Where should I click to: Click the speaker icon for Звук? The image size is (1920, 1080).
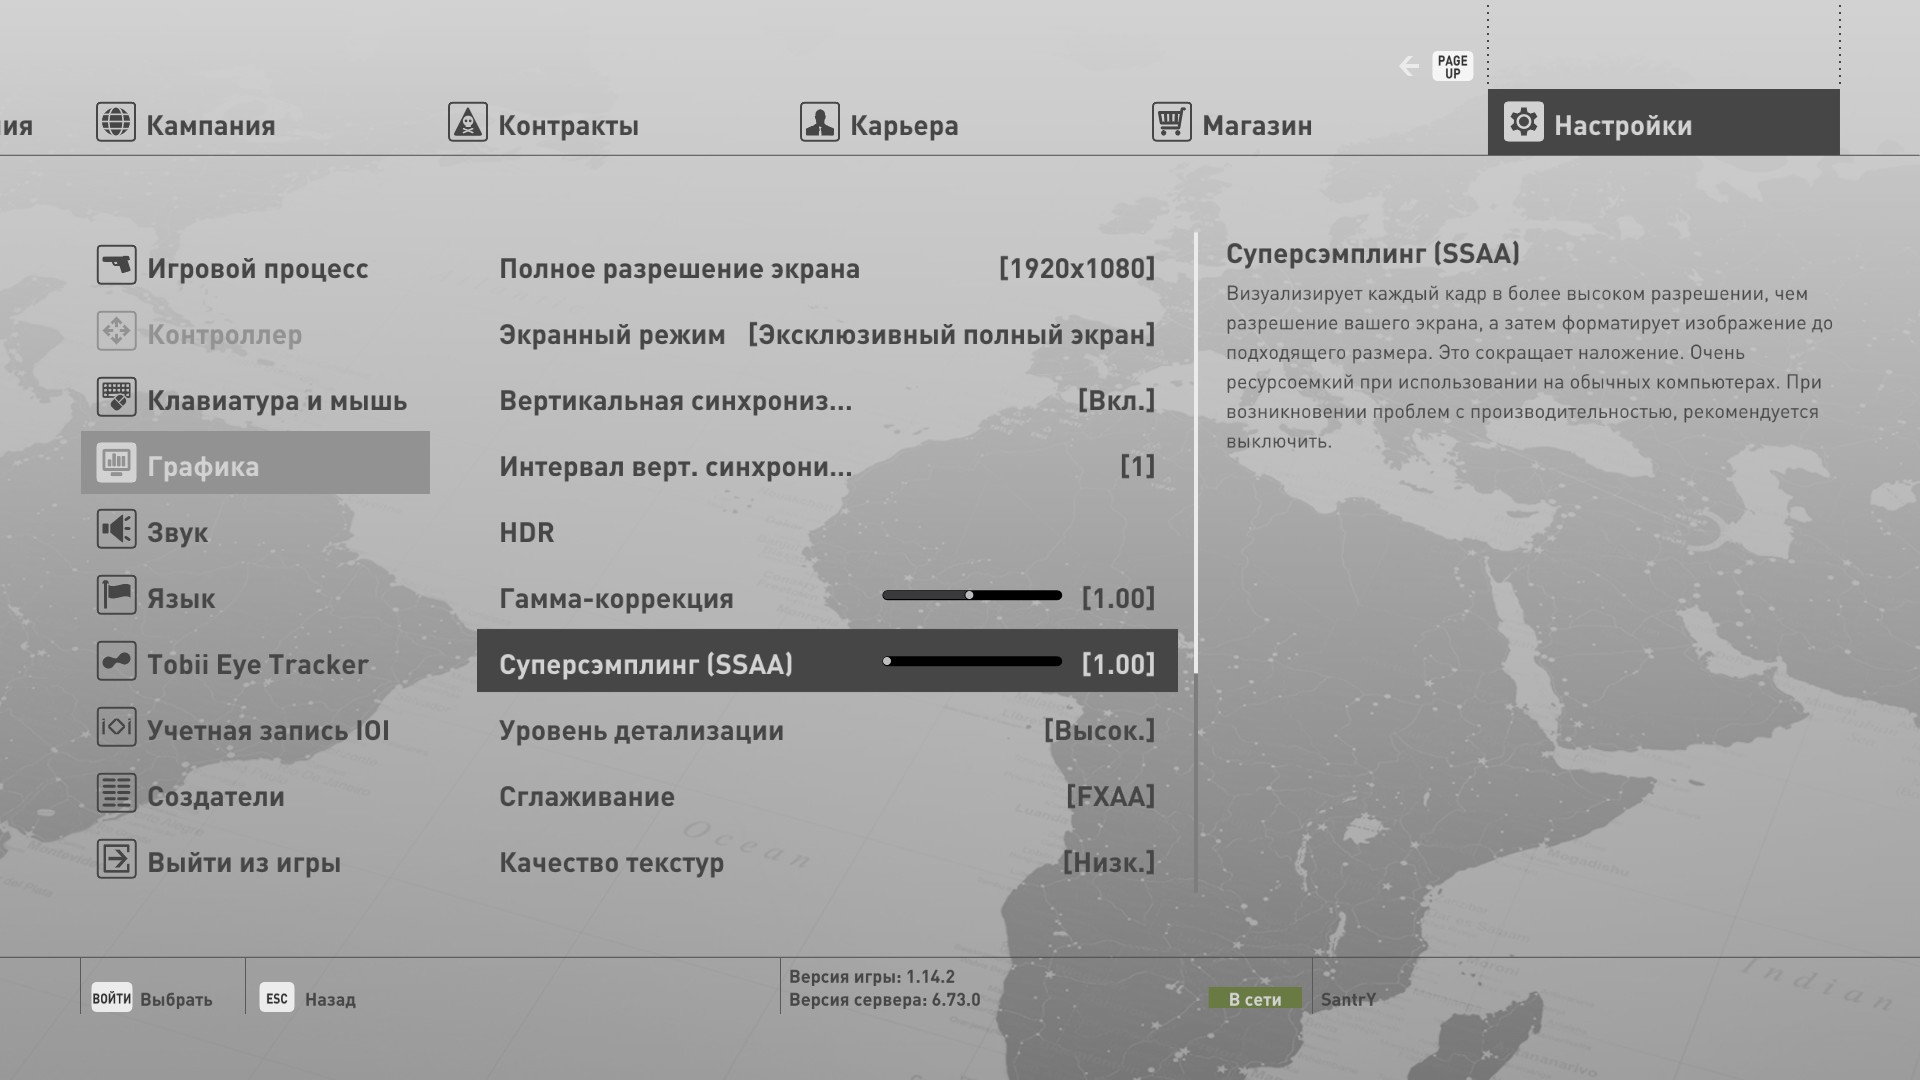click(x=117, y=529)
